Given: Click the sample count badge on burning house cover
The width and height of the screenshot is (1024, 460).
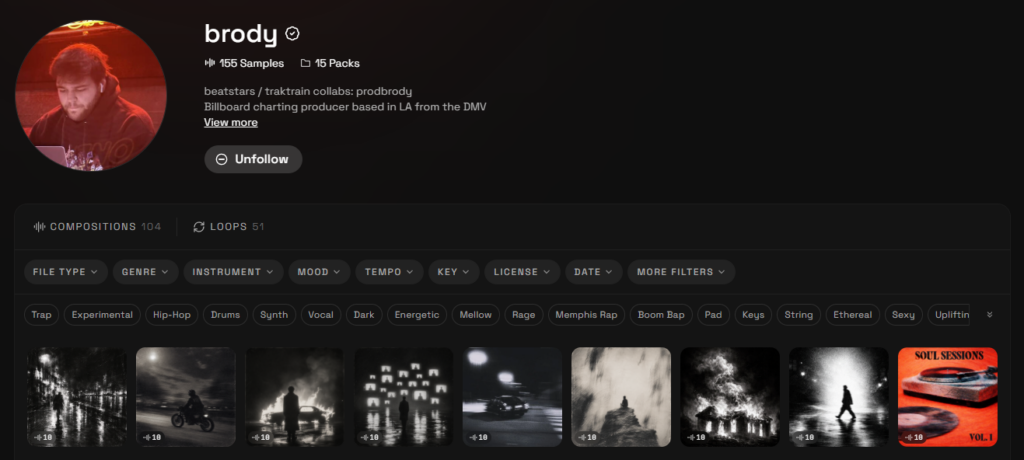Looking at the screenshot, I should click(696, 437).
